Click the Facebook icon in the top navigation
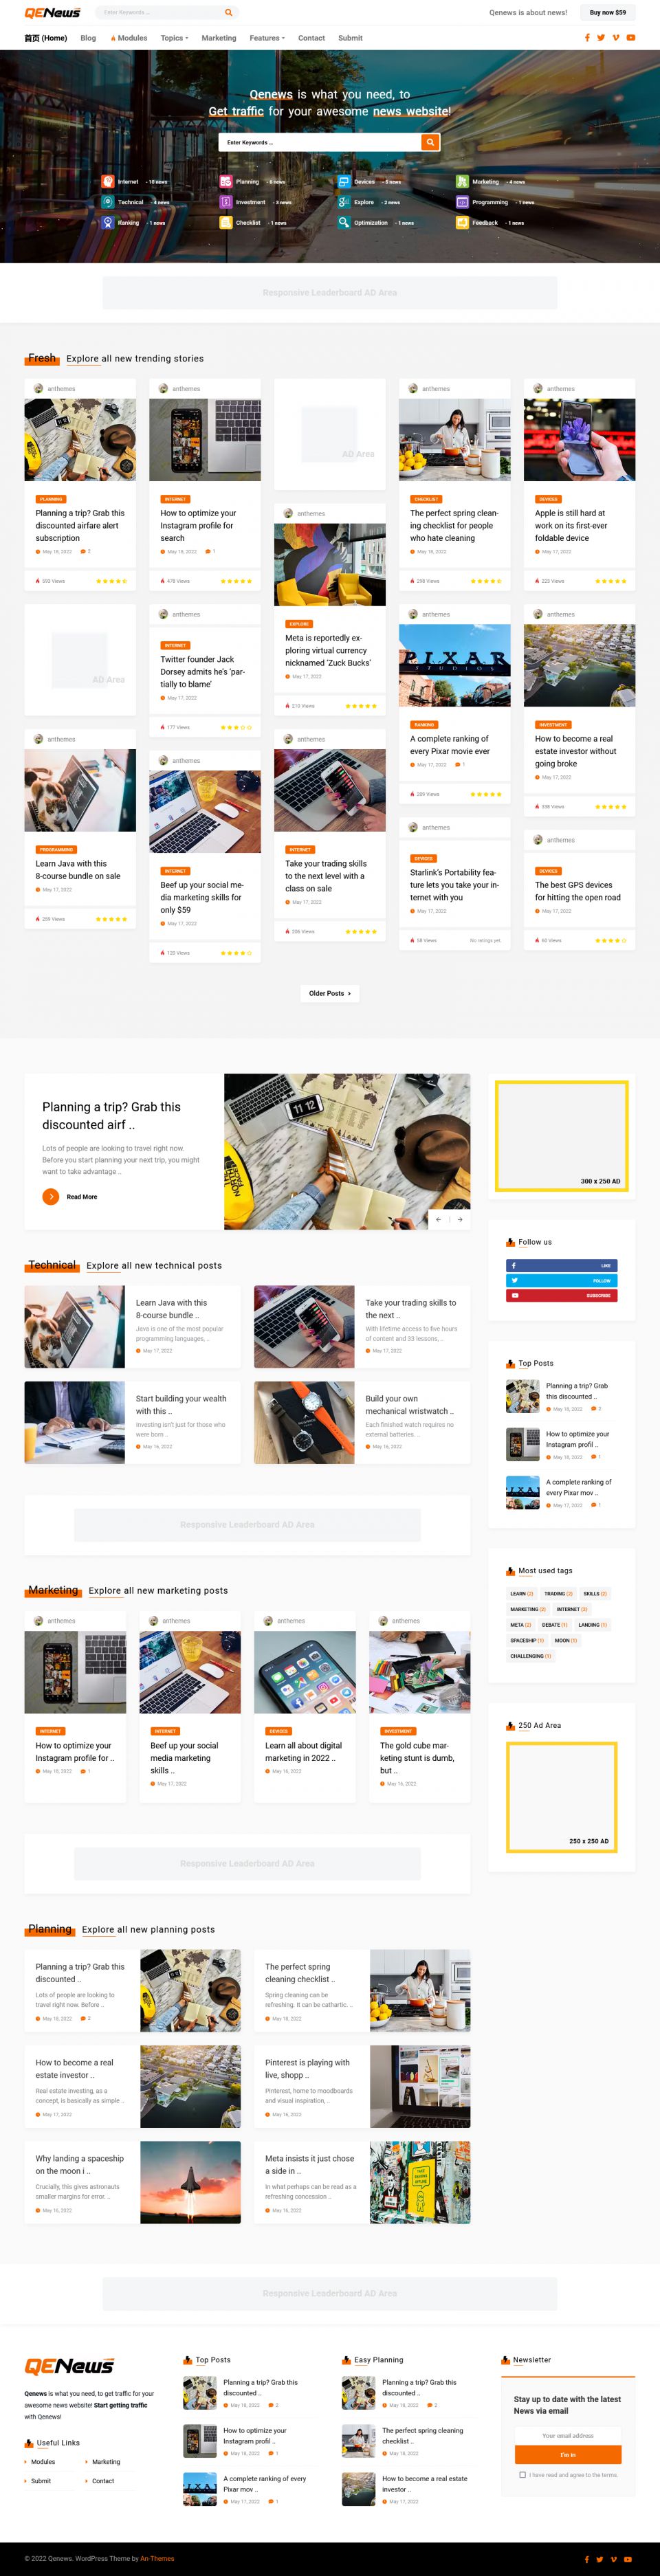660x2576 pixels. pos(587,38)
